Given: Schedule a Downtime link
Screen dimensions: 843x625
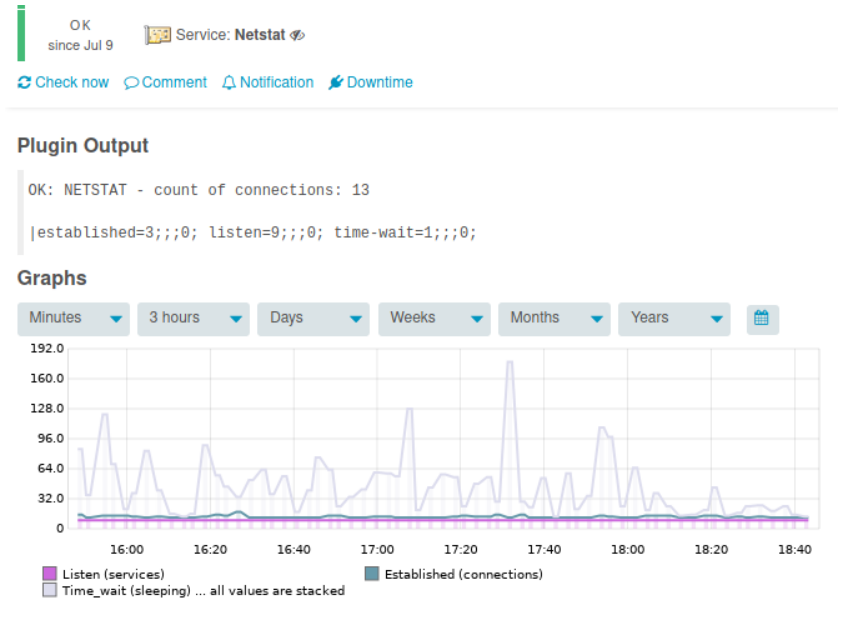Looking at the screenshot, I should pos(371,82).
